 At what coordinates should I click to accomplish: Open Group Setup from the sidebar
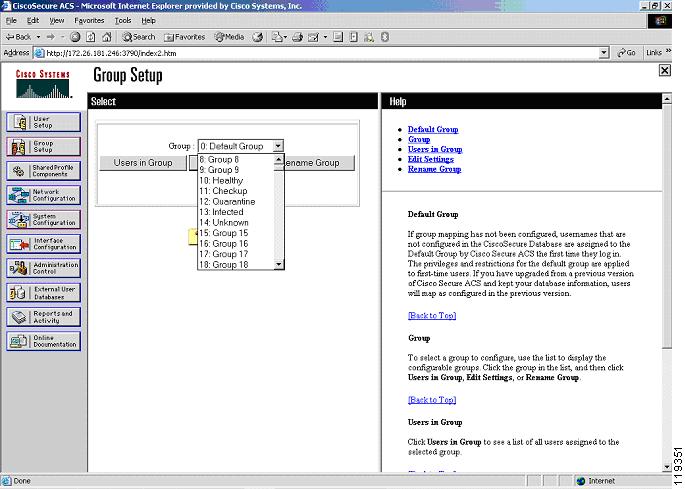[43, 146]
